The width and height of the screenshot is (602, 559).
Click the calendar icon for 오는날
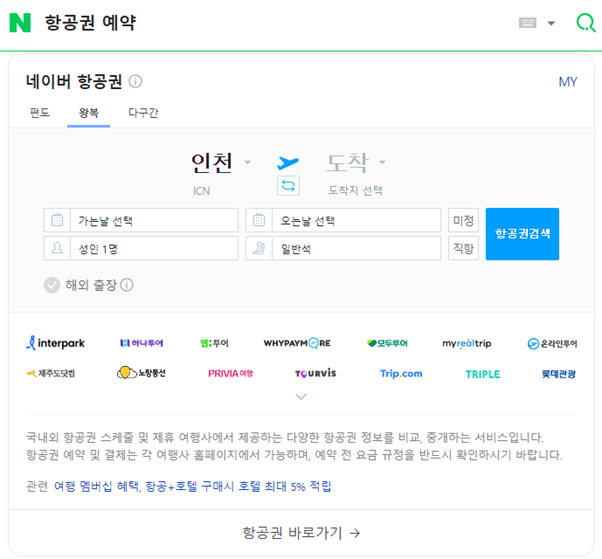pyautogui.click(x=259, y=220)
